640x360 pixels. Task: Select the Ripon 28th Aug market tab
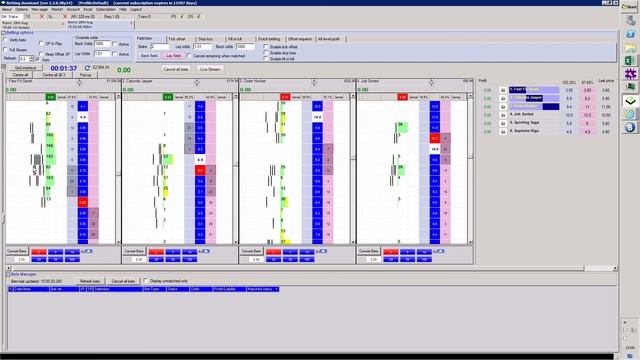tap(32, 25)
